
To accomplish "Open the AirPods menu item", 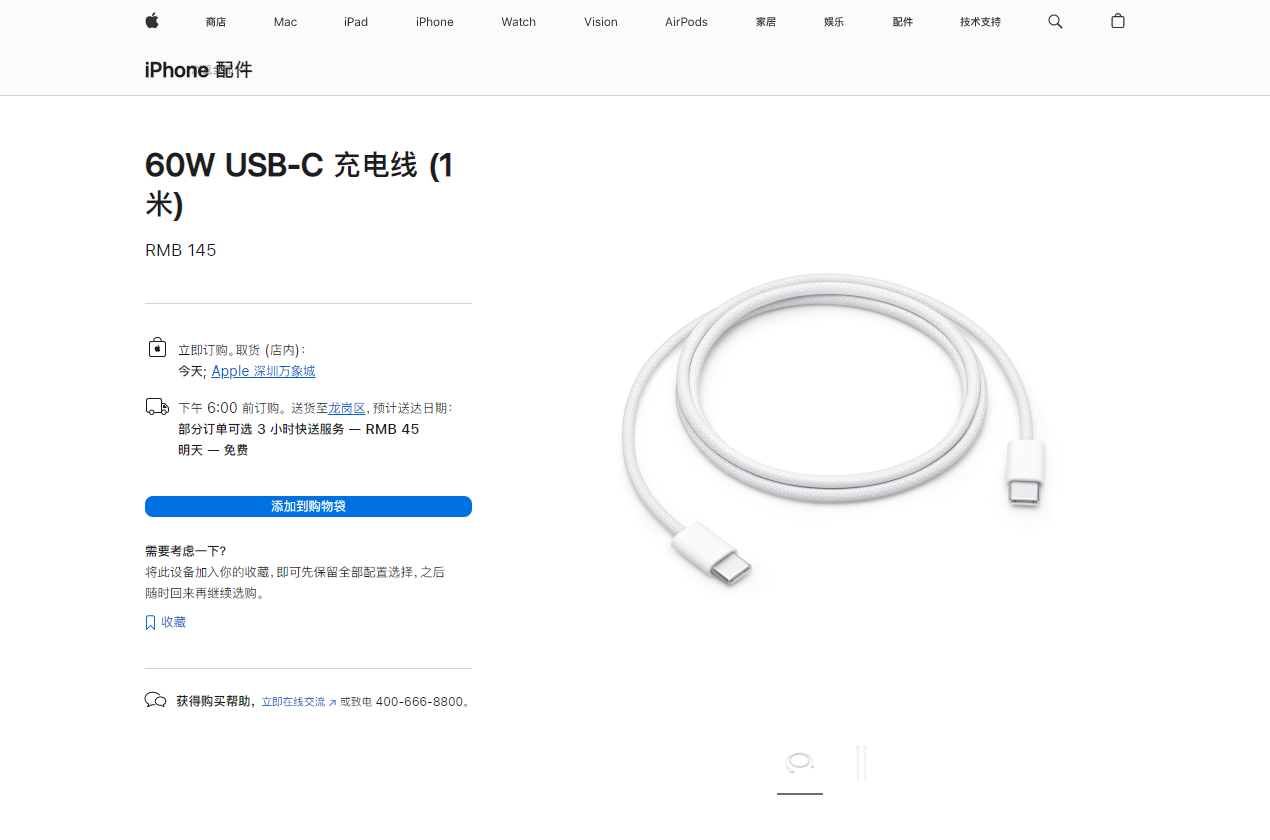I will (686, 22).
